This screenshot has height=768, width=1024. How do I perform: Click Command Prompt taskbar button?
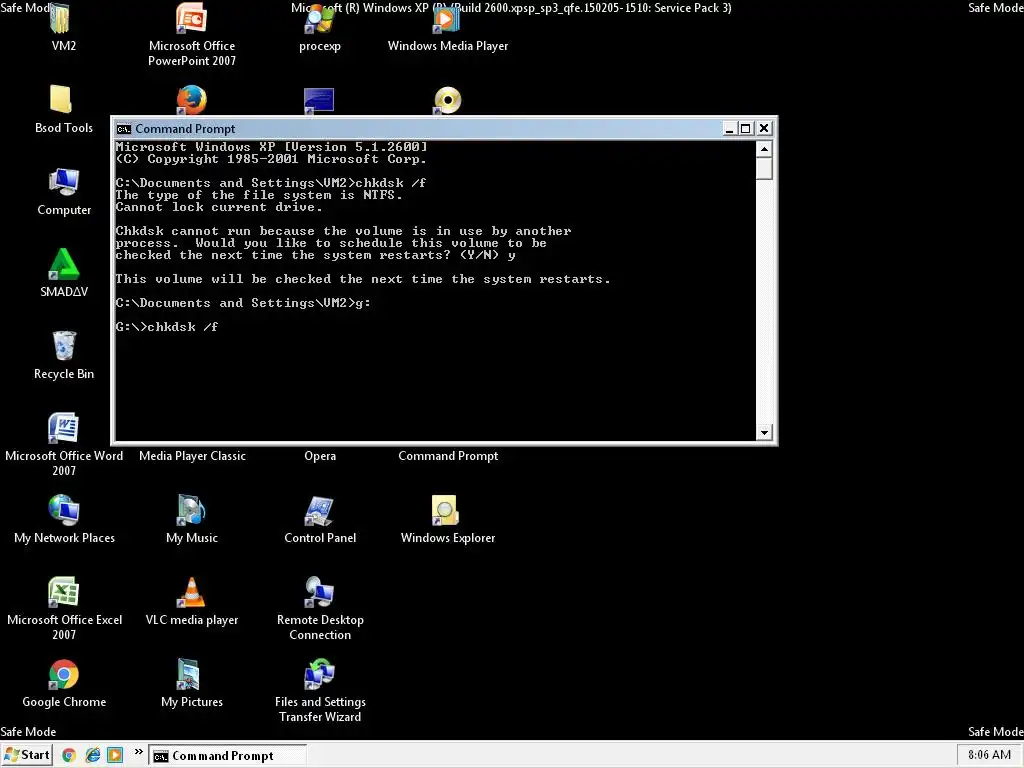pos(227,756)
